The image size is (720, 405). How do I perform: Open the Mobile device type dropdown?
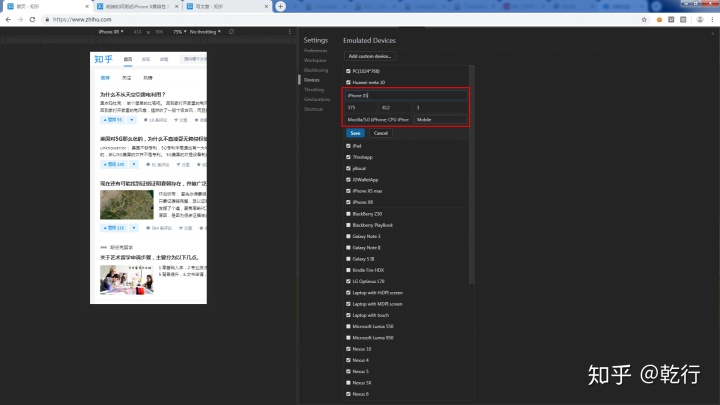(440, 119)
